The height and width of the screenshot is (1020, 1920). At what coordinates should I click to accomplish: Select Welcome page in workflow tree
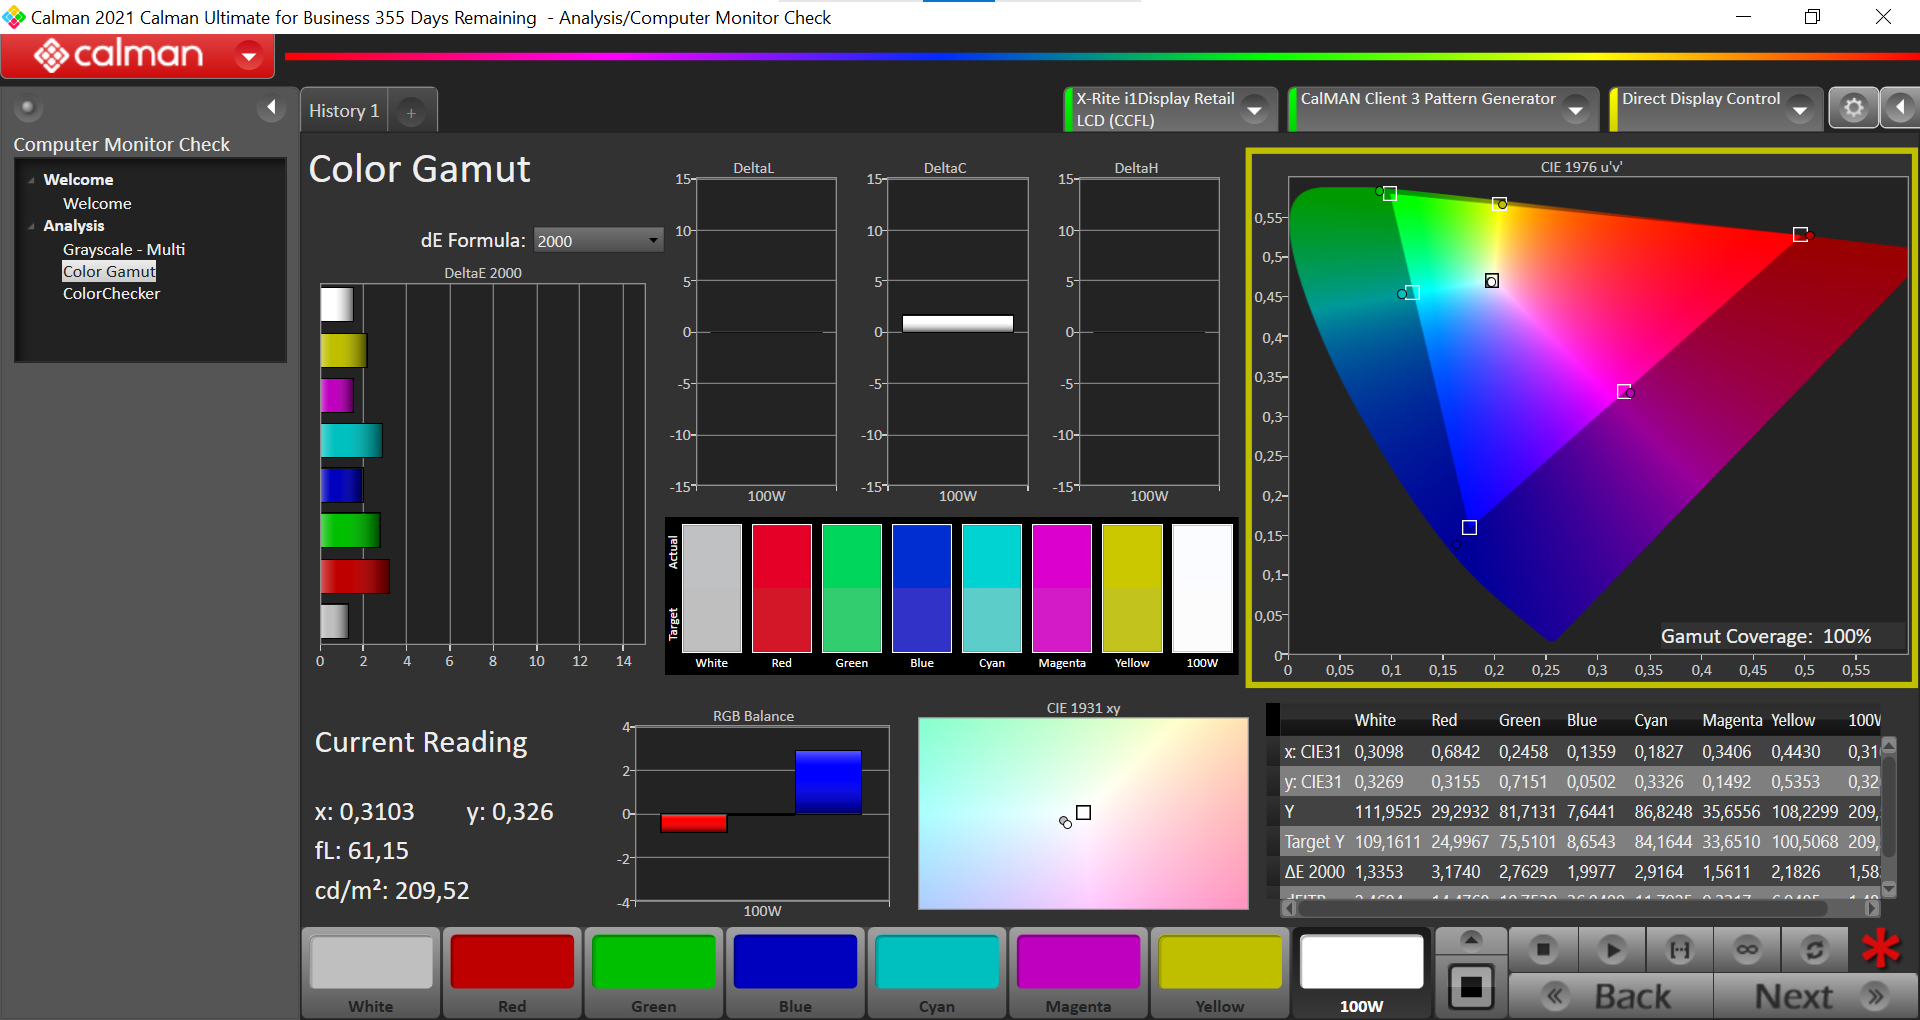(97, 203)
